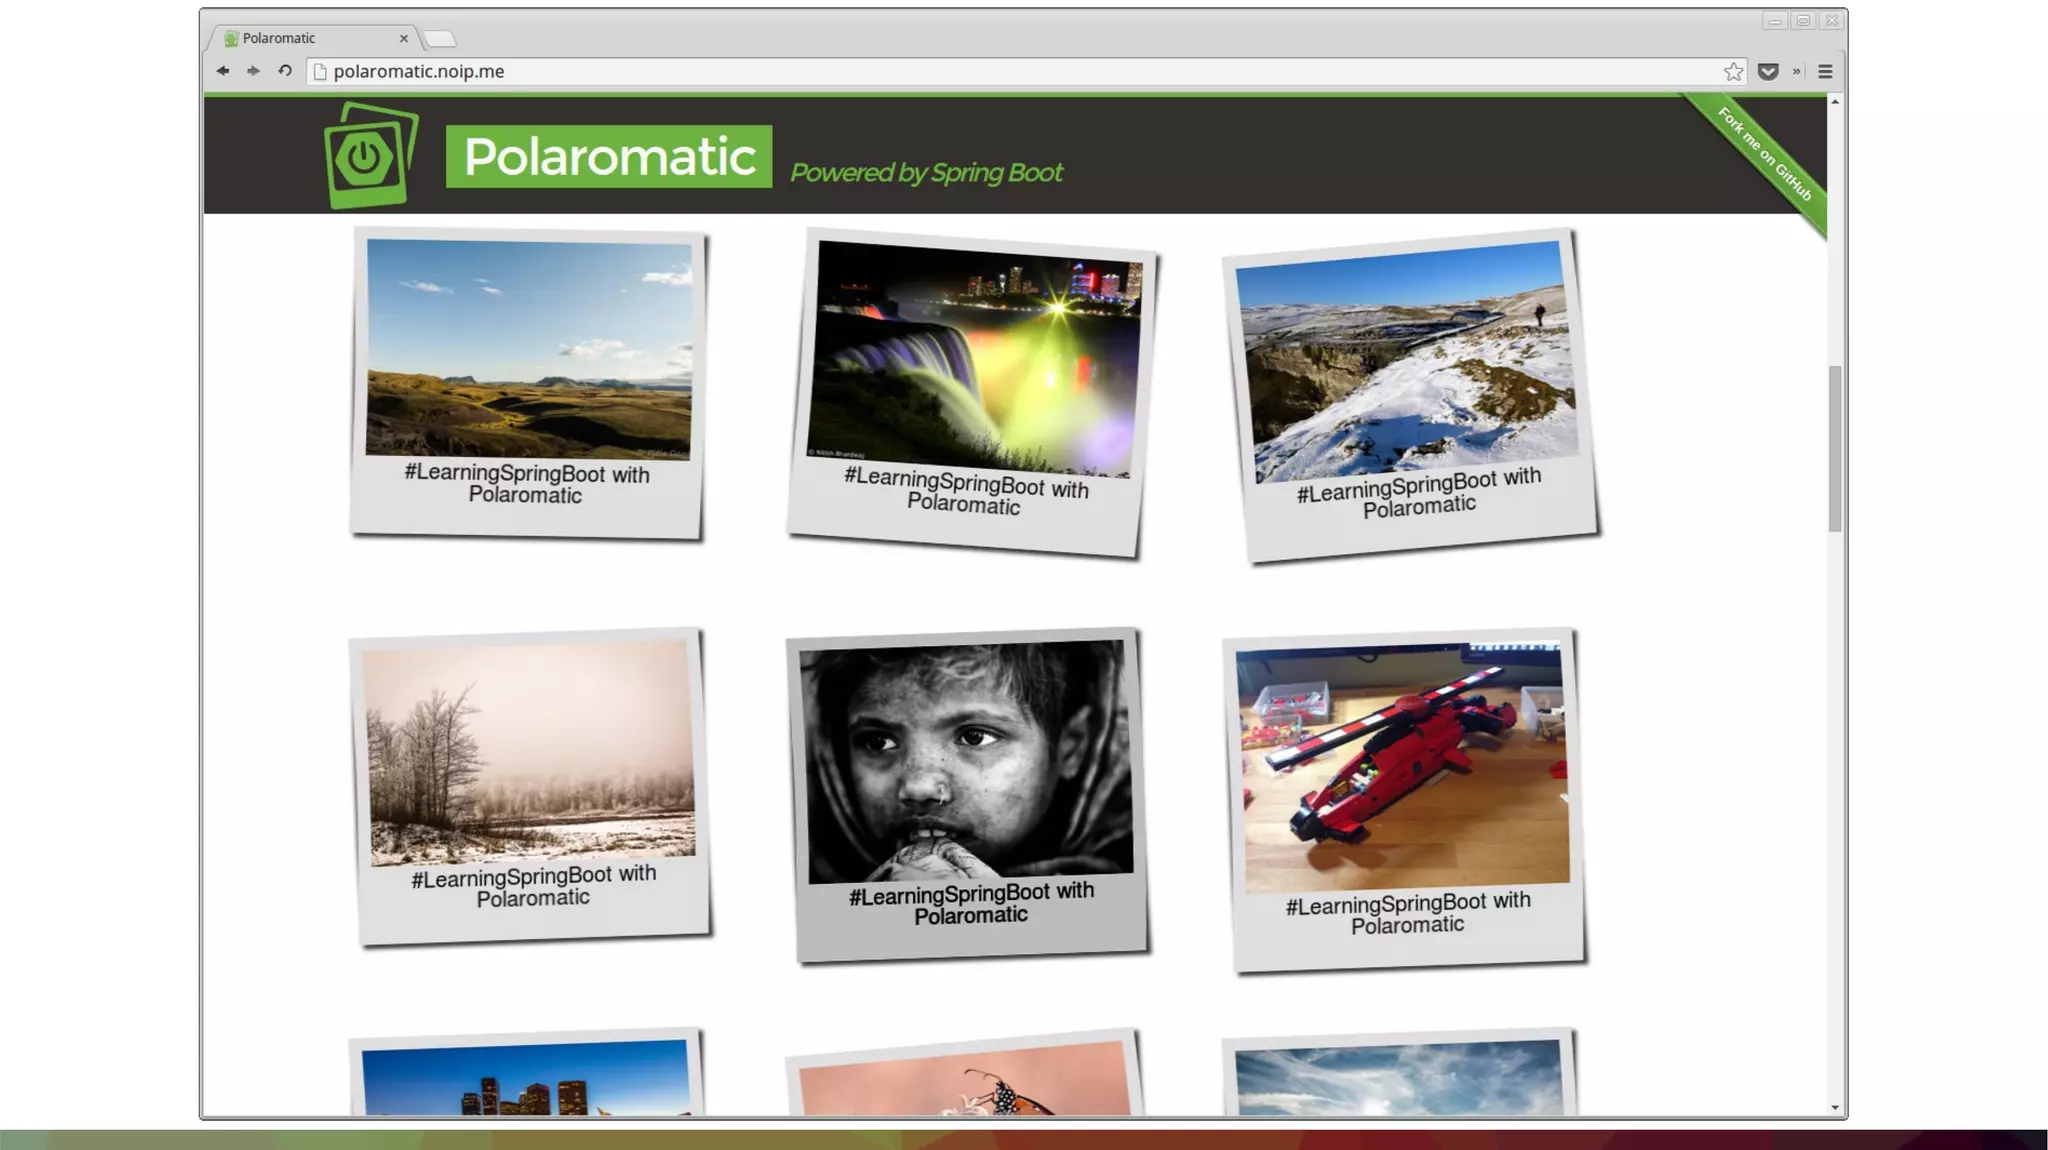
Task: Expand hidden extensions chevron
Action: coord(1797,72)
